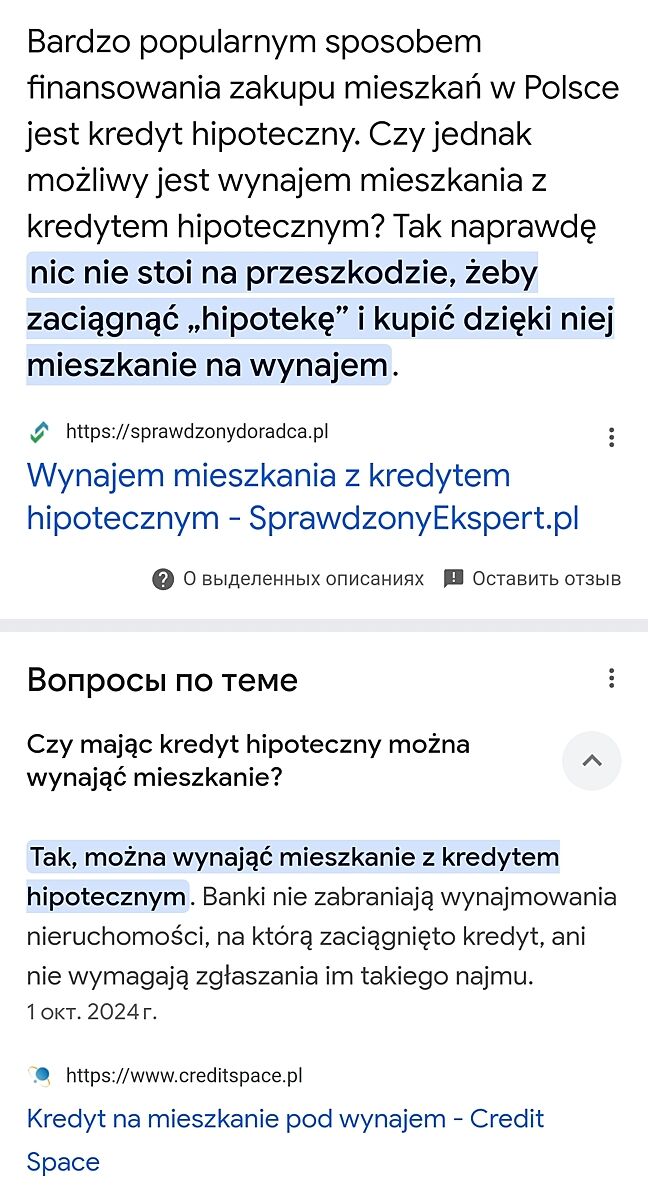Click the https://www.creditspace.pl URL text
Screen dimensions: 648x1200
pyautogui.click(x=184, y=1076)
